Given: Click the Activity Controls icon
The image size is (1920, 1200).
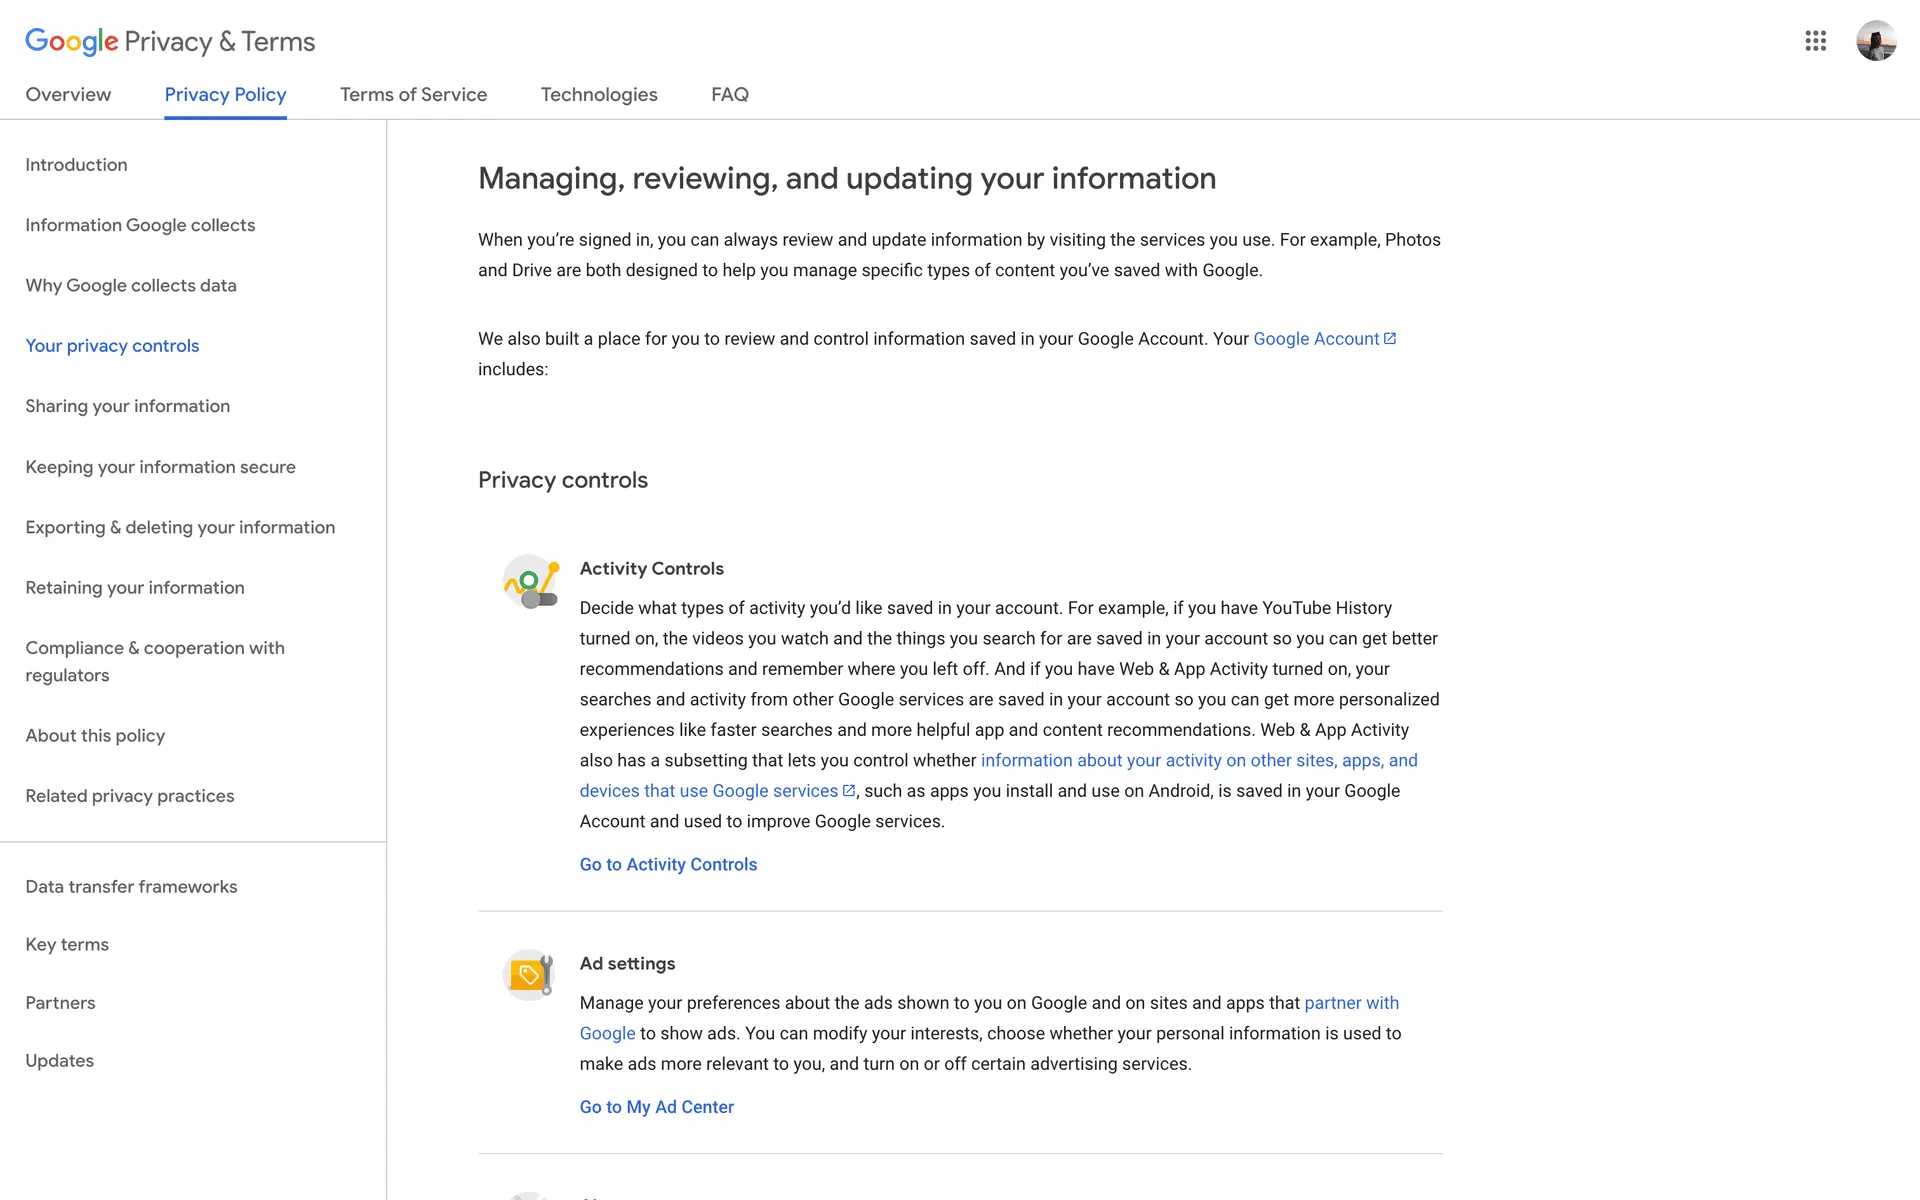Looking at the screenshot, I should [530, 582].
